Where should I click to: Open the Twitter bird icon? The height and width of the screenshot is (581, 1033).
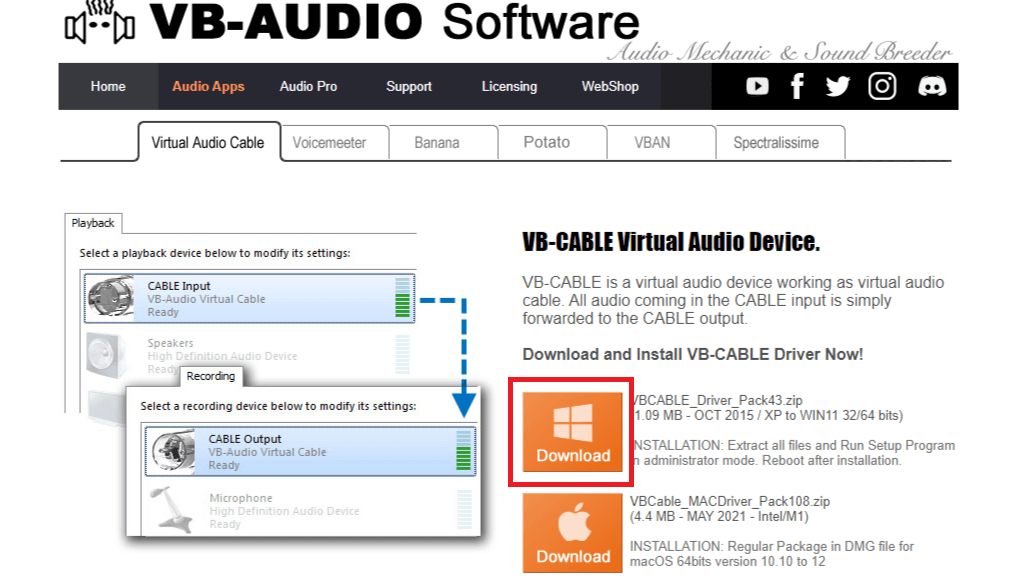[x=838, y=87]
